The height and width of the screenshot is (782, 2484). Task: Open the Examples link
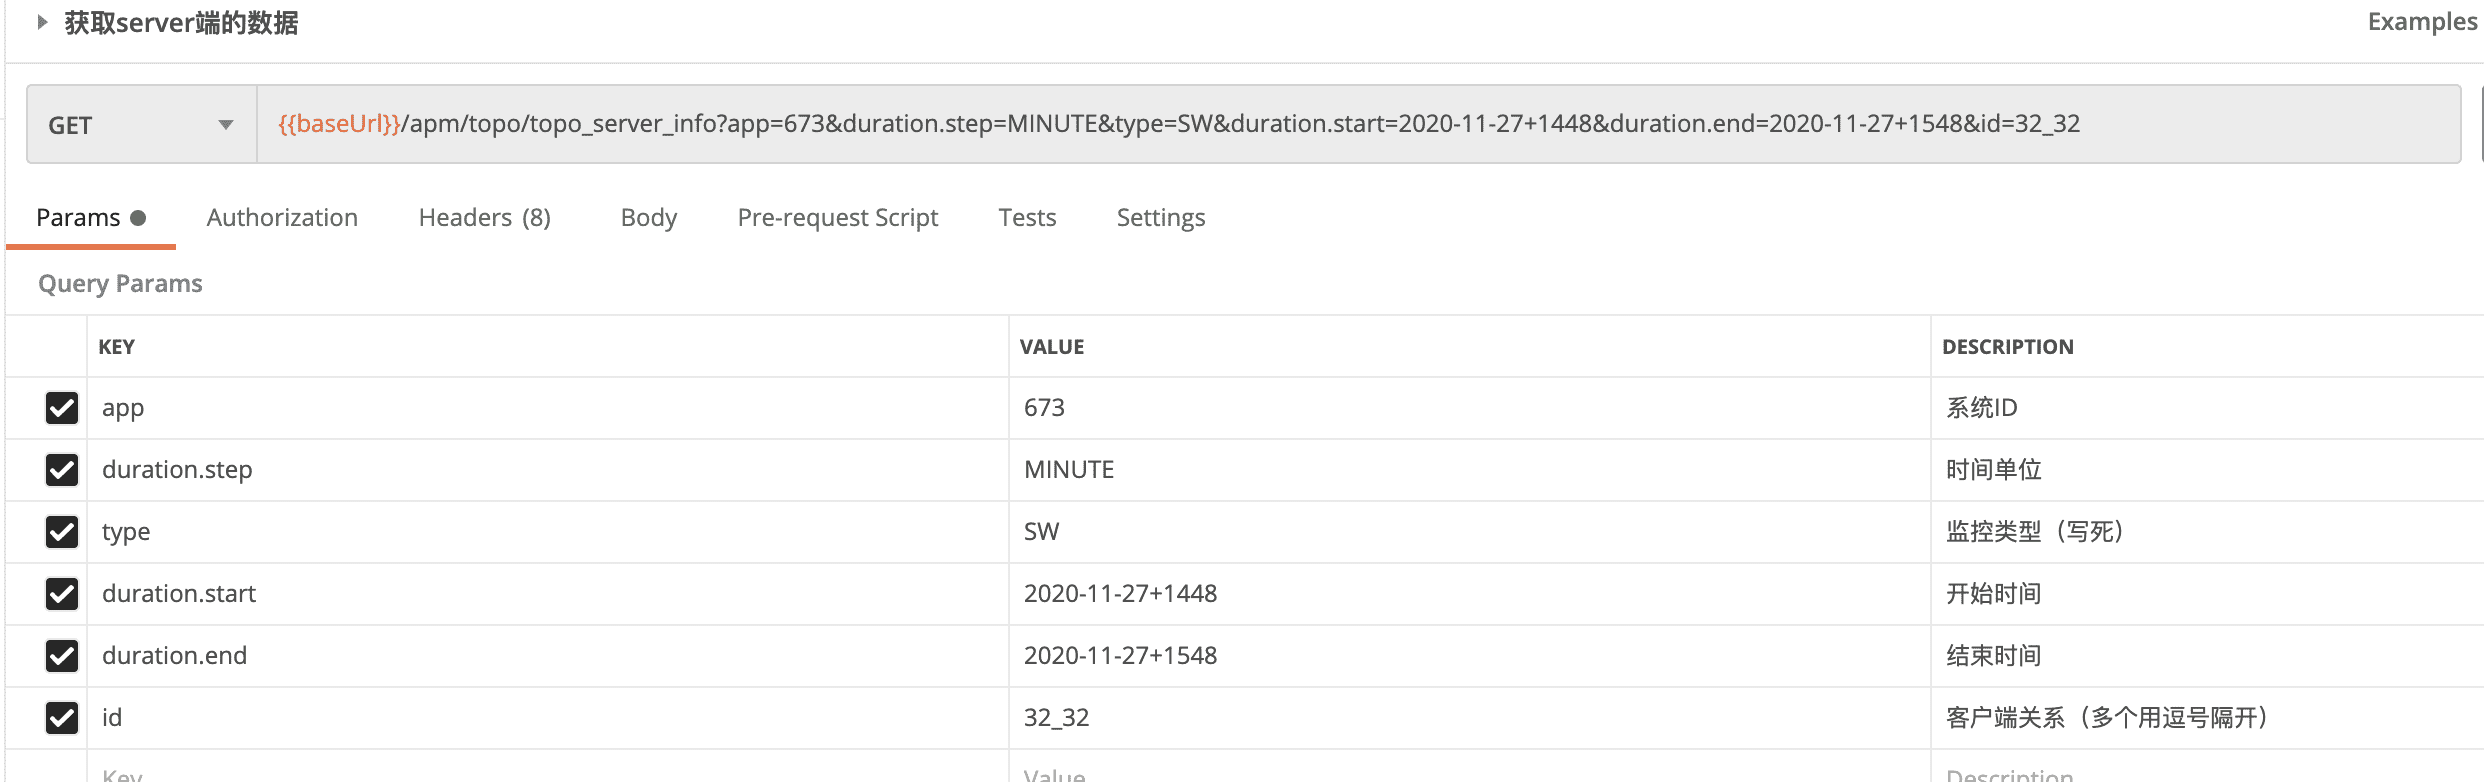tap(2421, 22)
